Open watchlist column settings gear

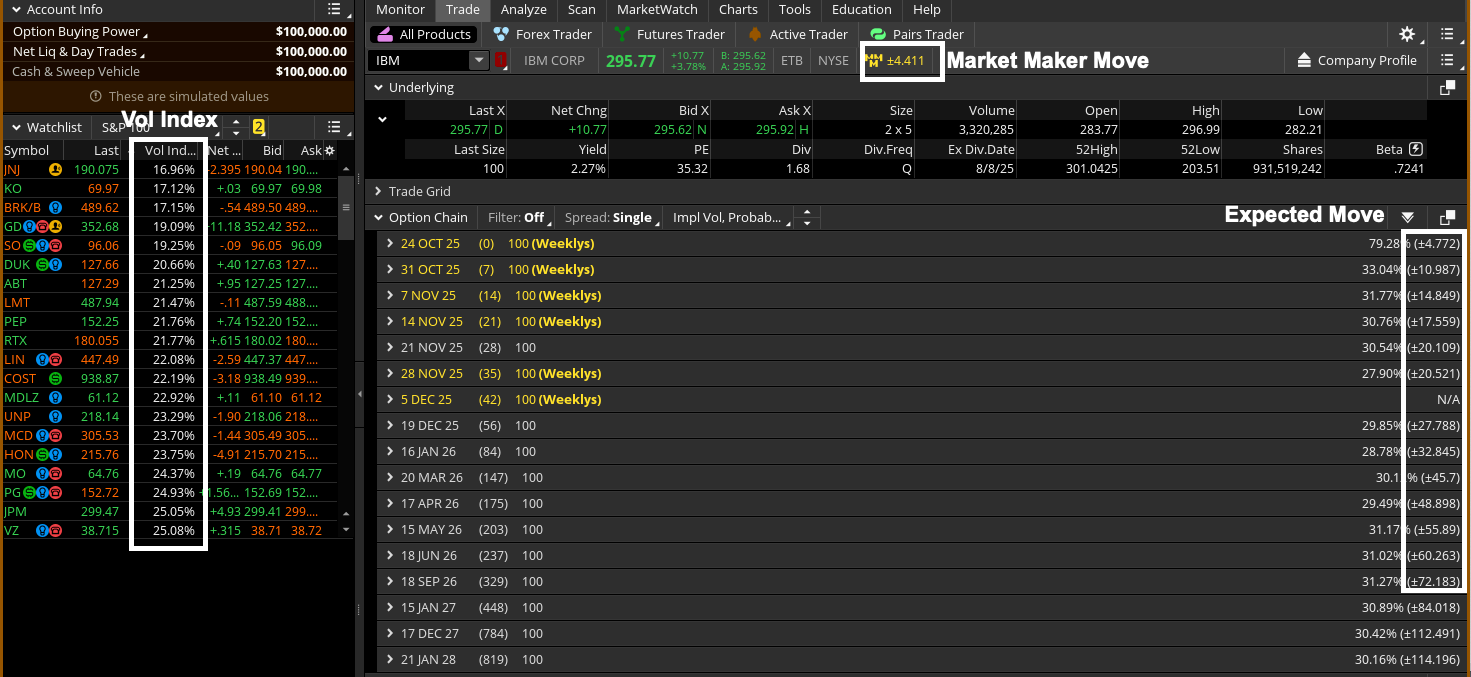[330, 150]
